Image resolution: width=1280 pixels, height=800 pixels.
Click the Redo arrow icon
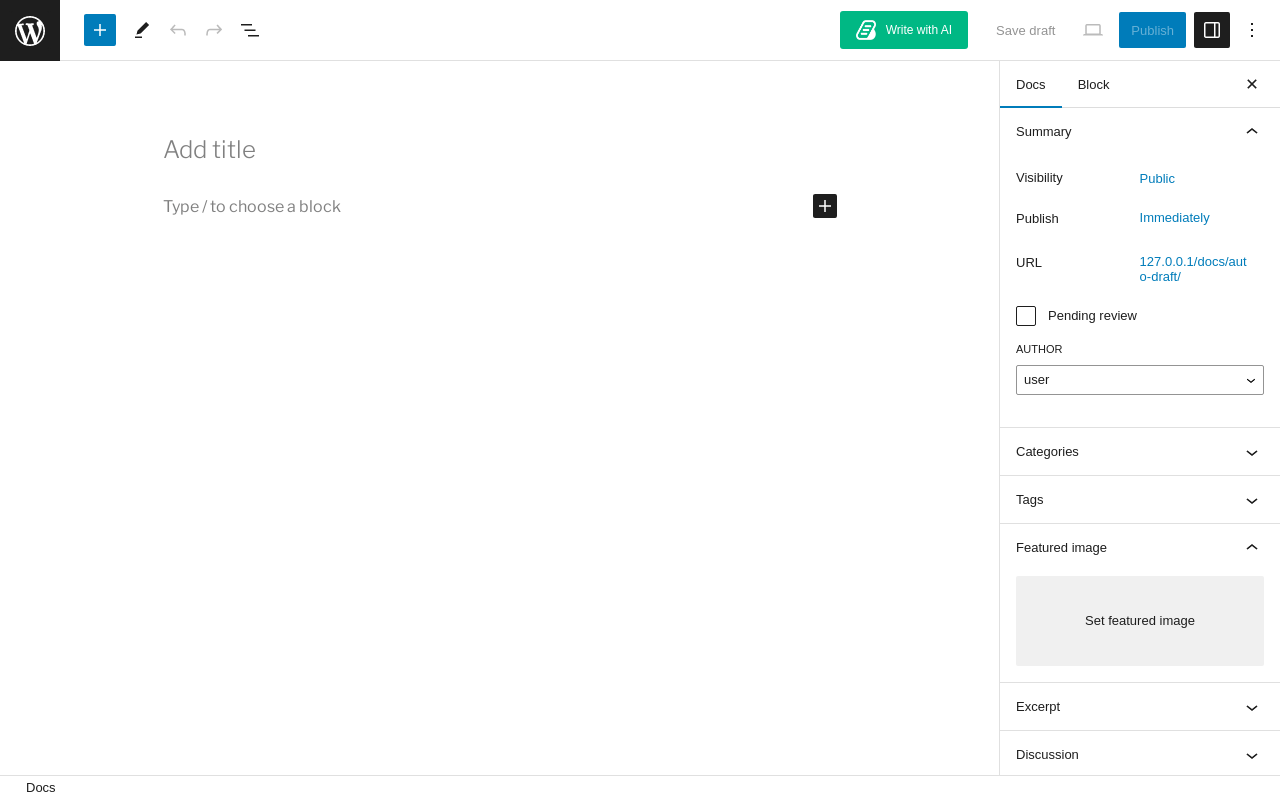[x=214, y=30]
